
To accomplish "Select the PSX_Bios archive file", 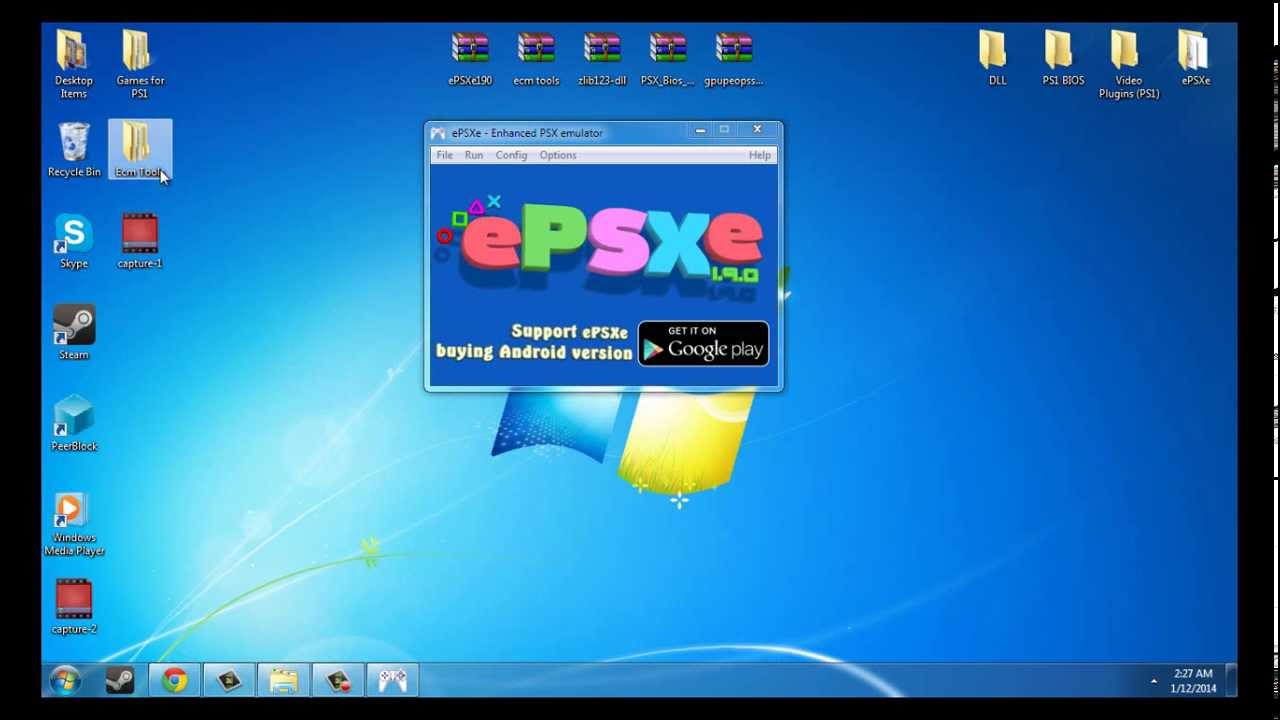I will pos(668,59).
